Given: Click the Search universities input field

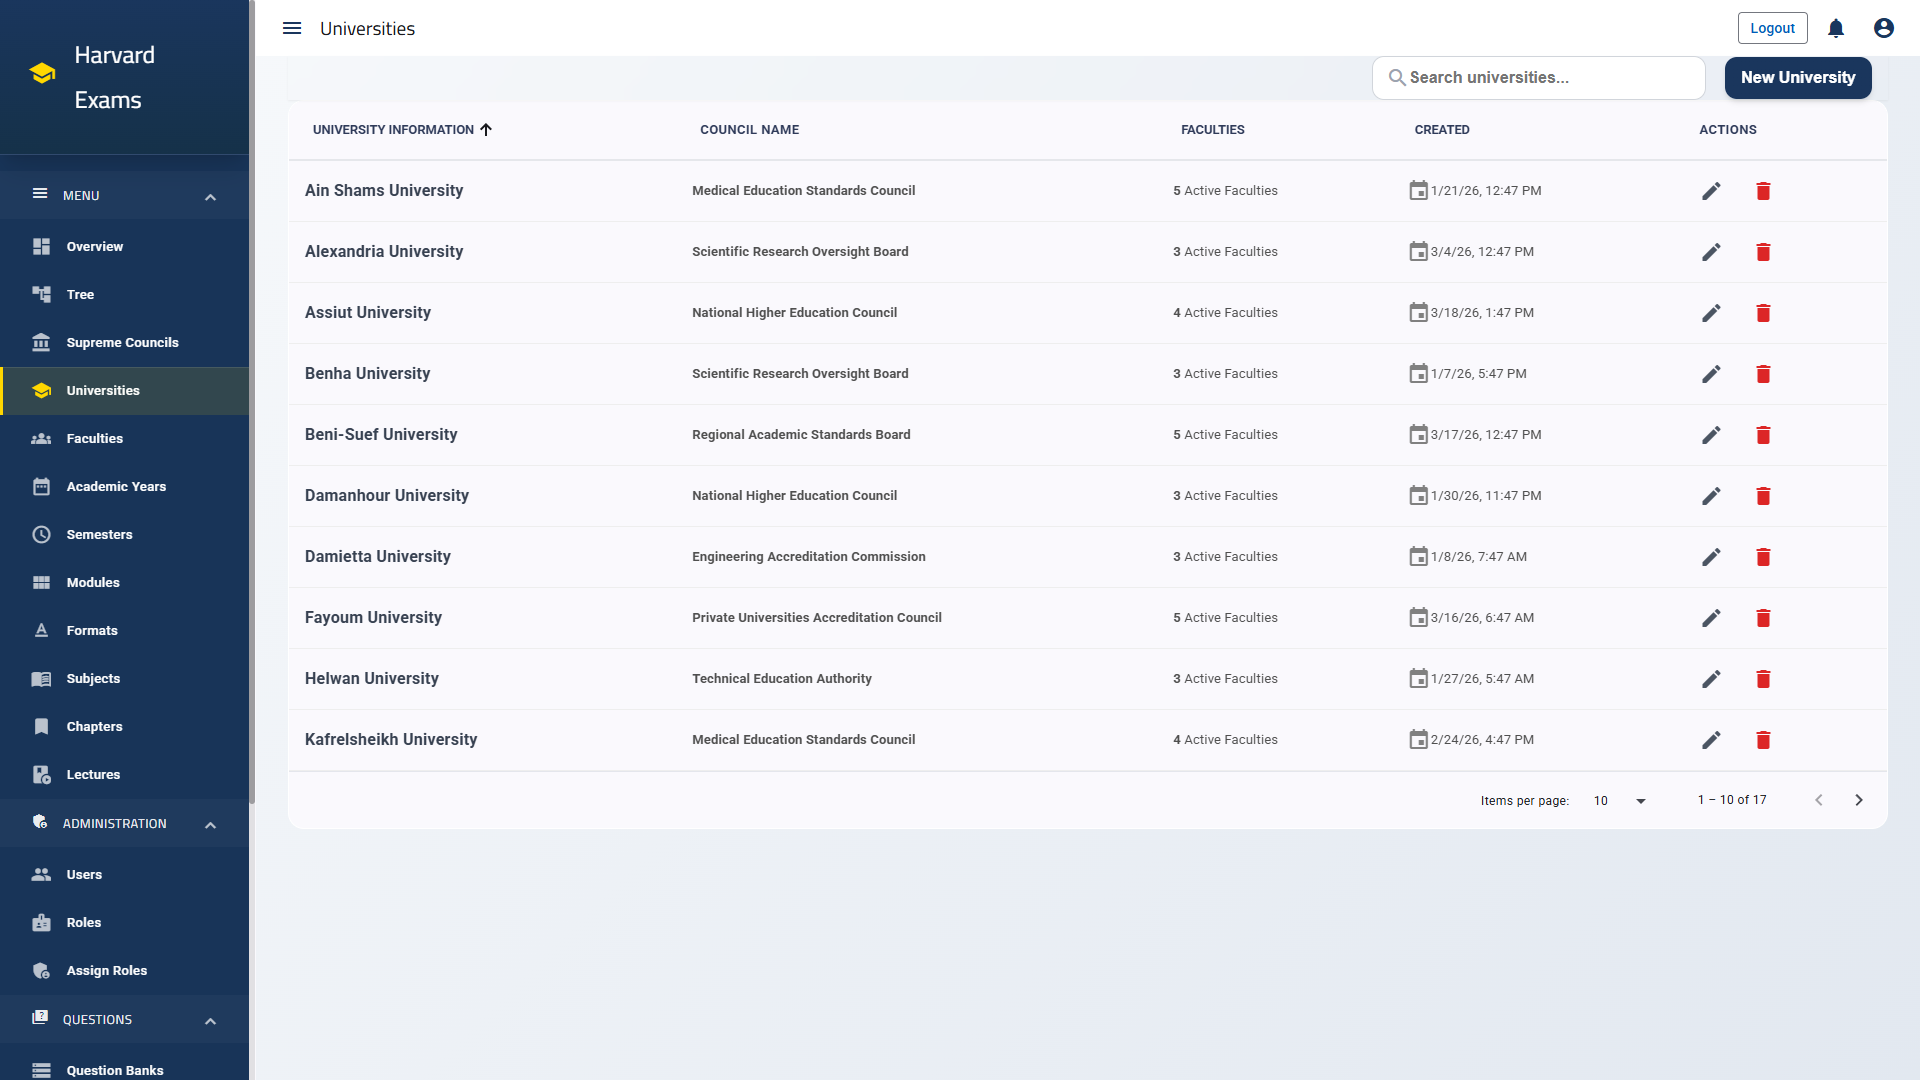Looking at the screenshot, I should (1538, 77).
